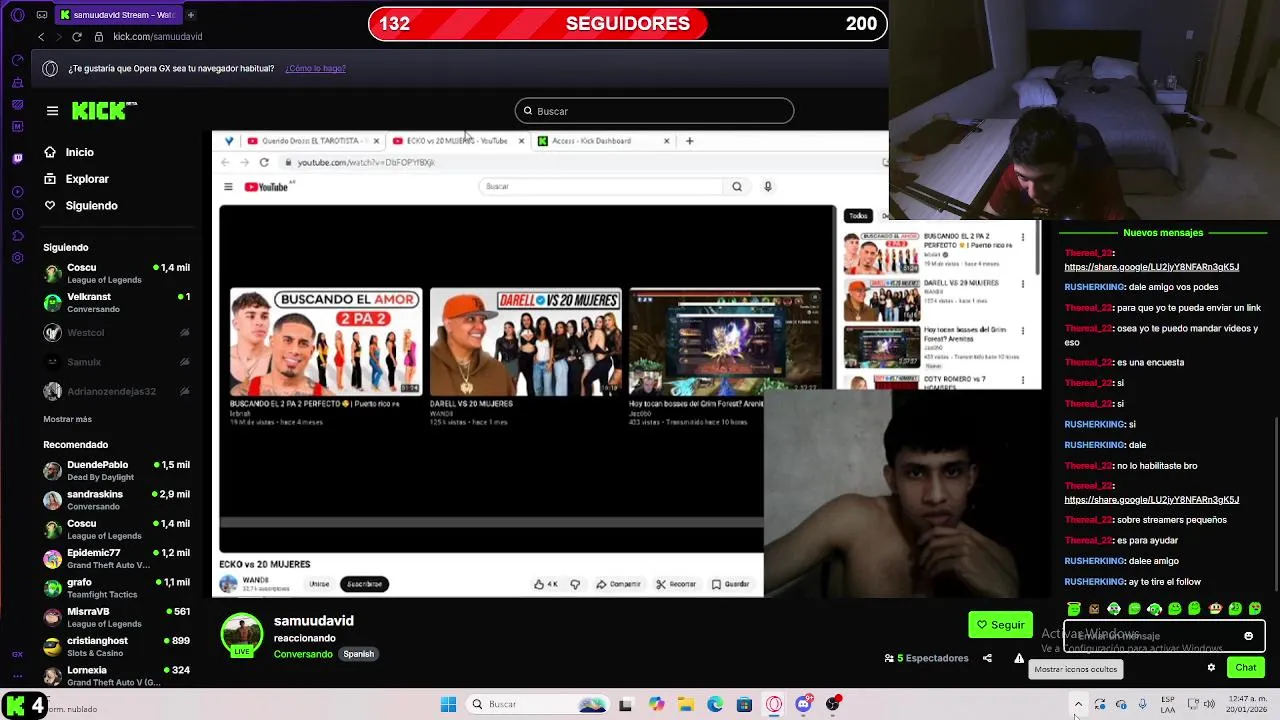Open sandraskins recommended channel

click(x=116, y=500)
